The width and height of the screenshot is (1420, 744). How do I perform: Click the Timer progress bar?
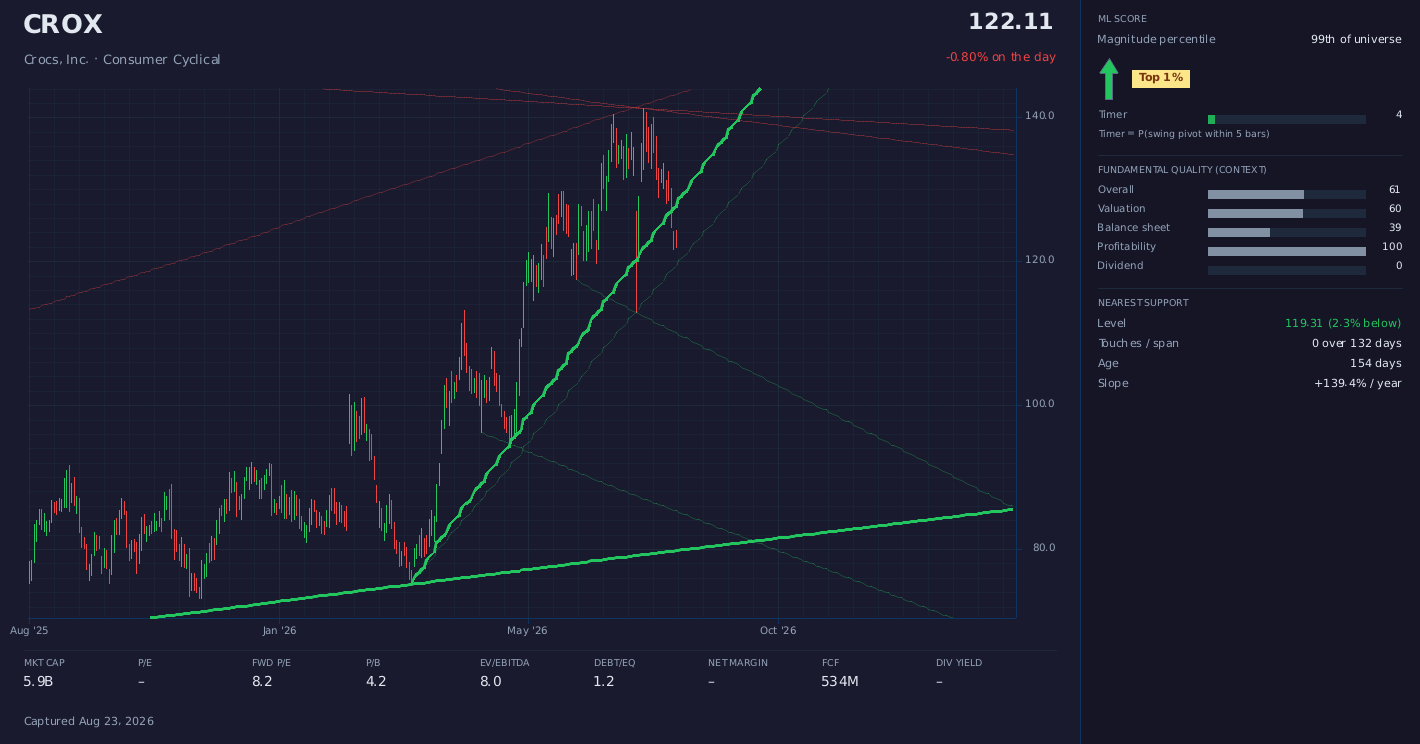pyautogui.click(x=1287, y=119)
